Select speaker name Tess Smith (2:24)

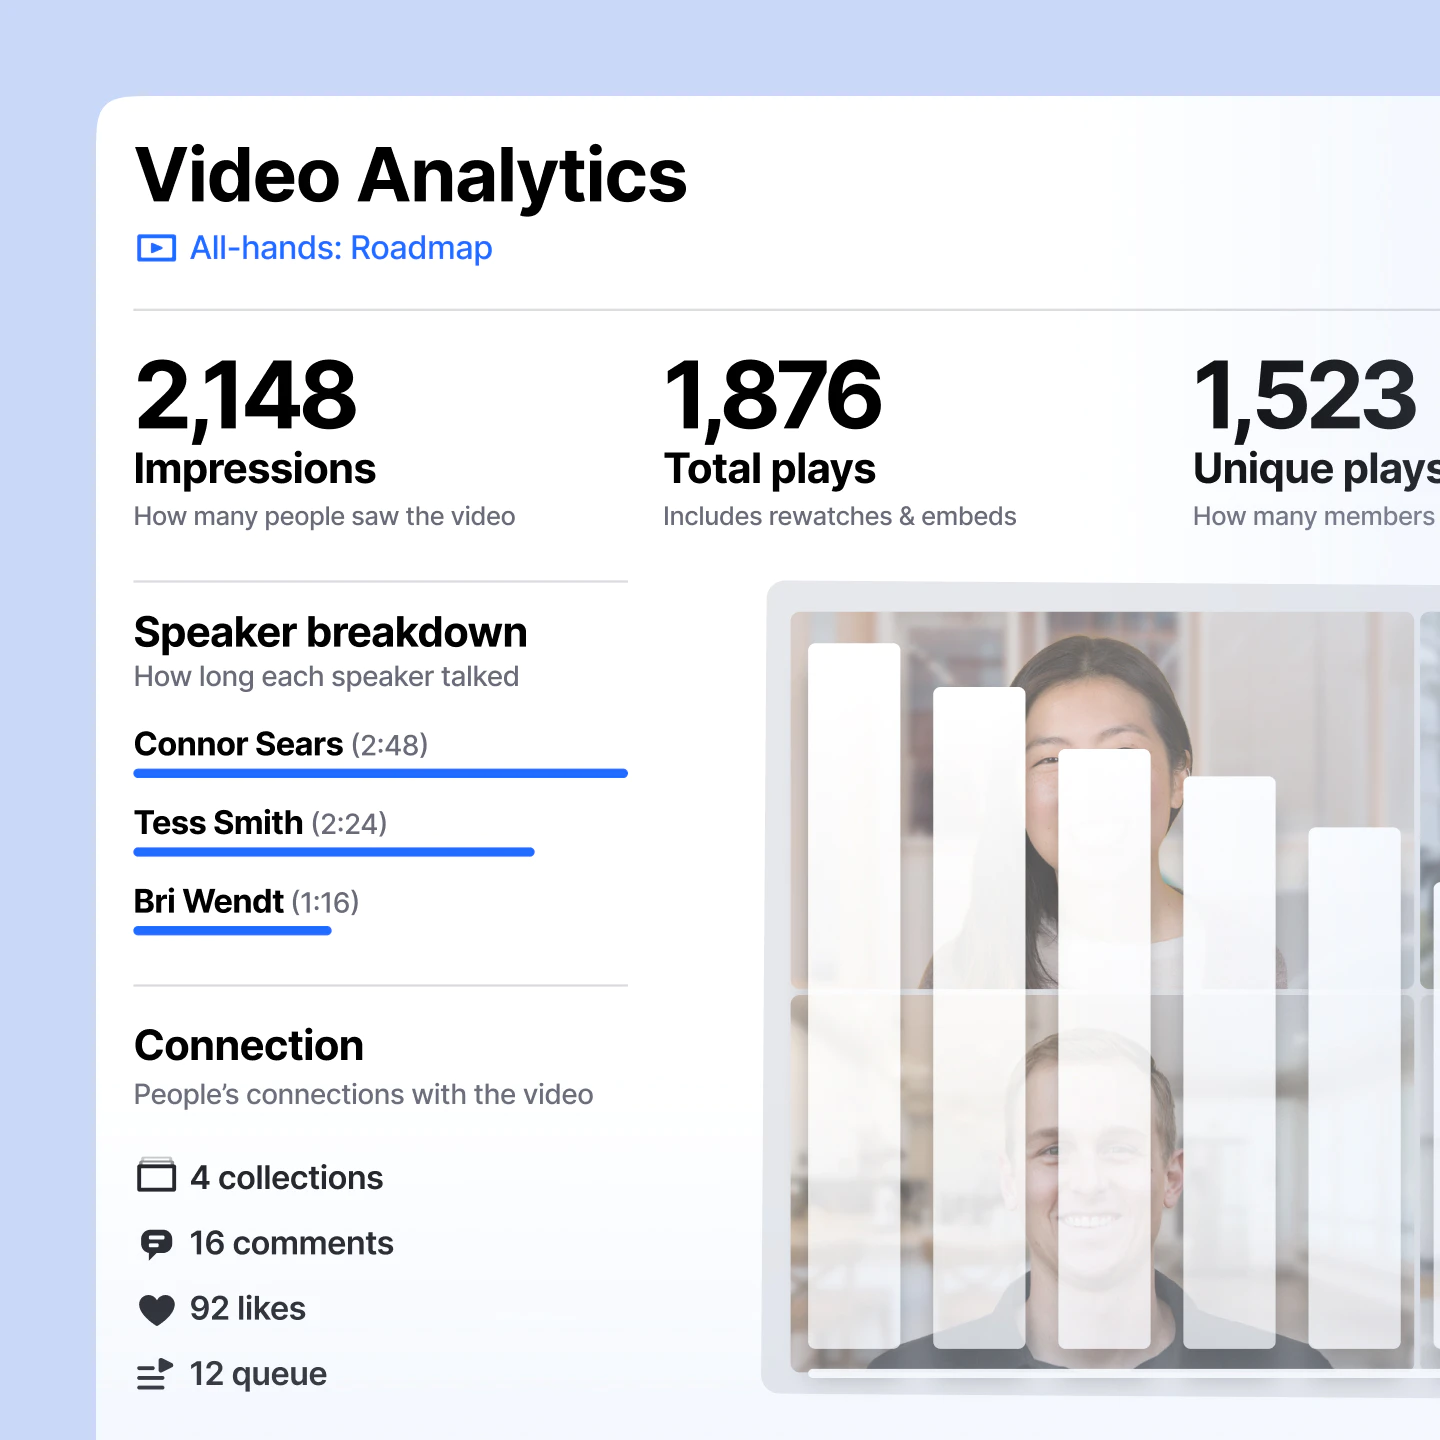pos(261,823)
